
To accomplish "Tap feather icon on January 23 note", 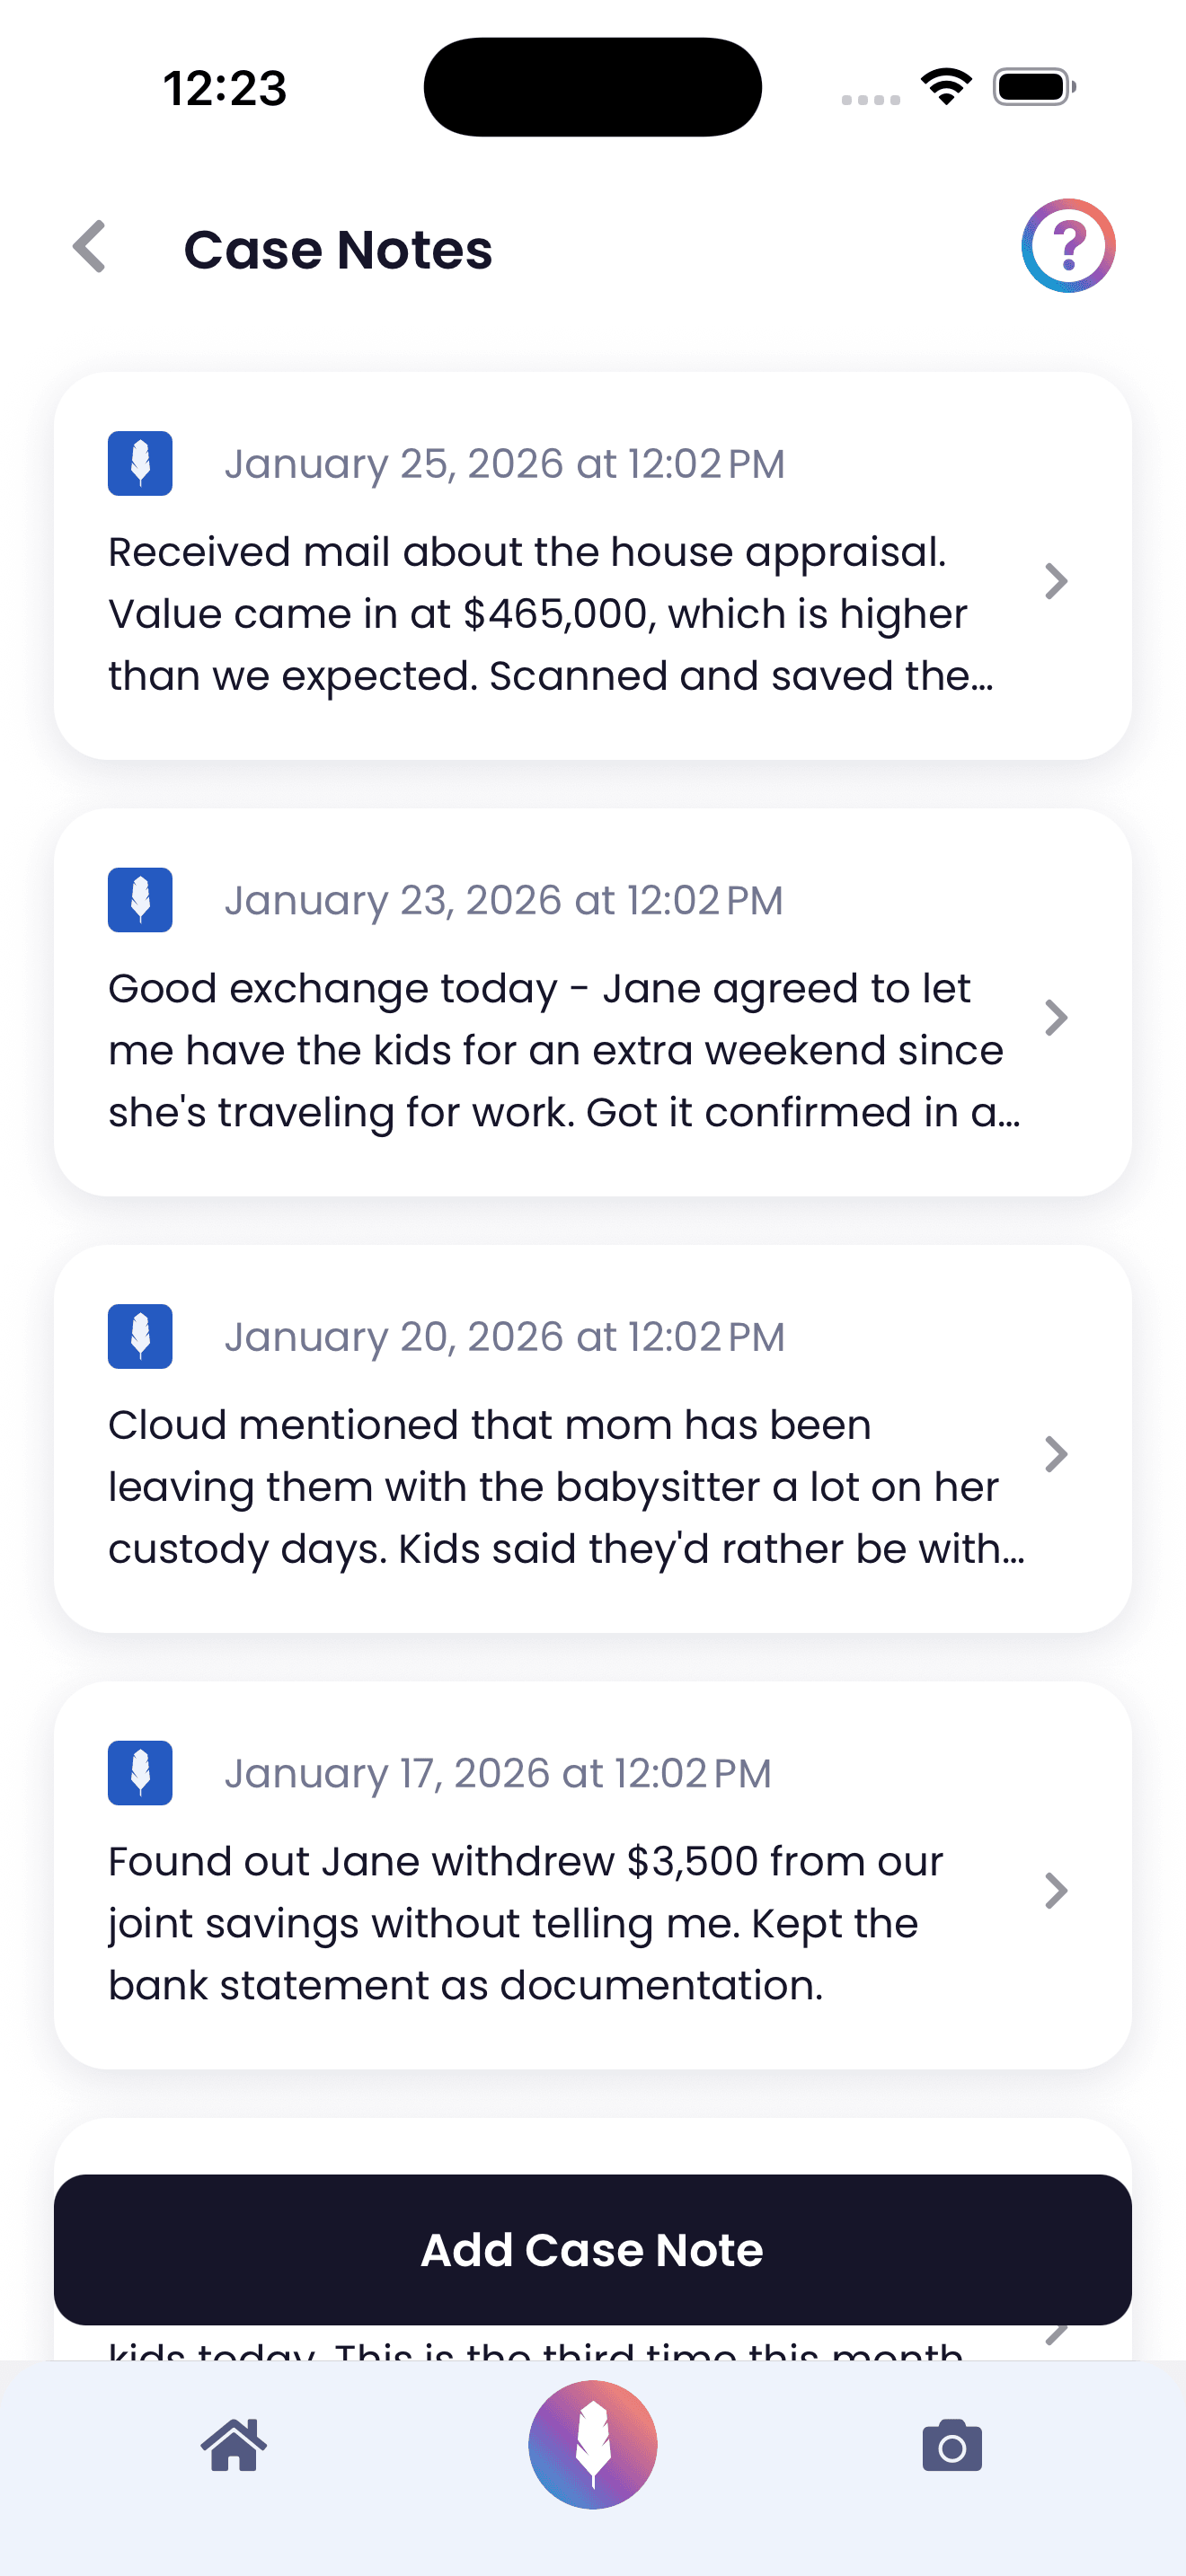I will 140,900.
